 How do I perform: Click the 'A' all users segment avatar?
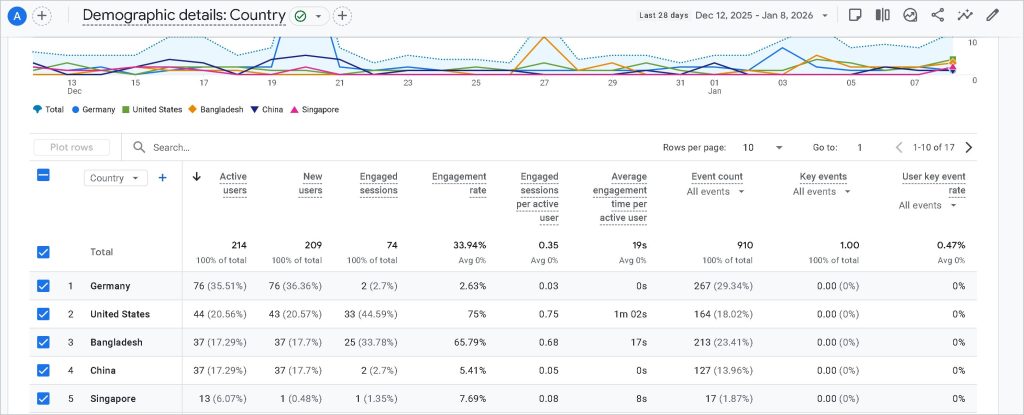(17, 16)
